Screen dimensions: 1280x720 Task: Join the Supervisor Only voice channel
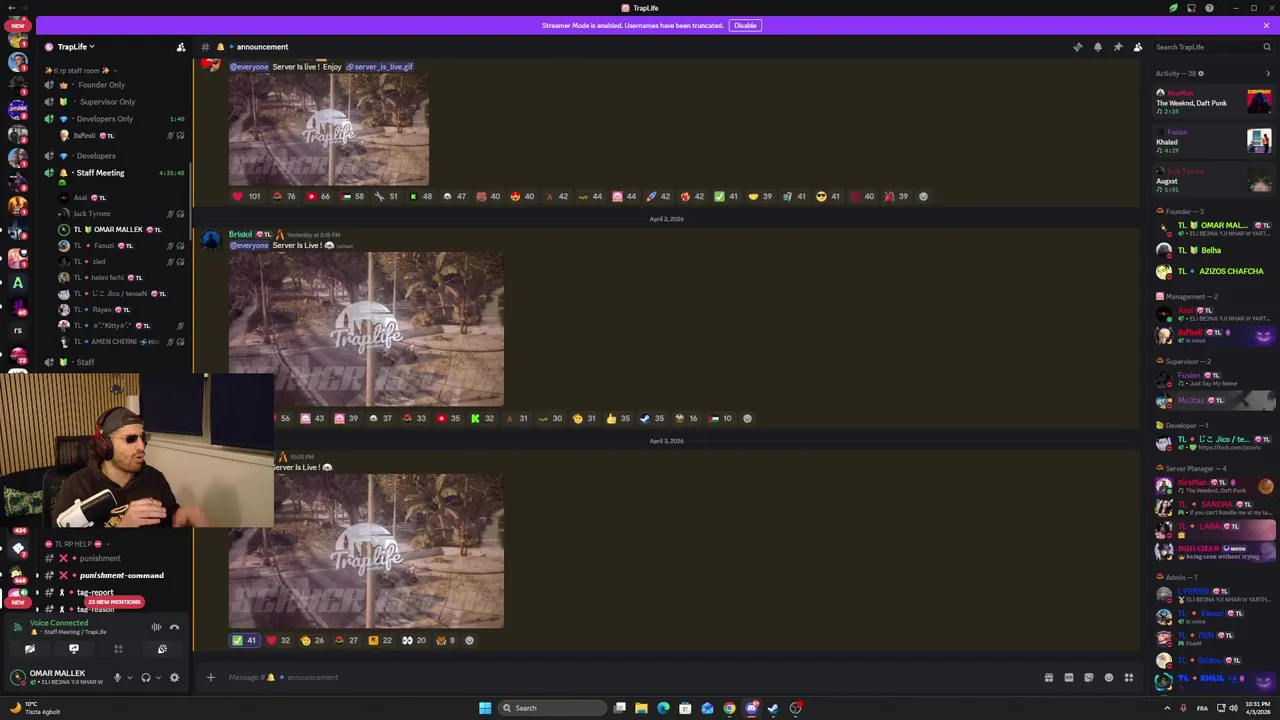pos(105,102)
